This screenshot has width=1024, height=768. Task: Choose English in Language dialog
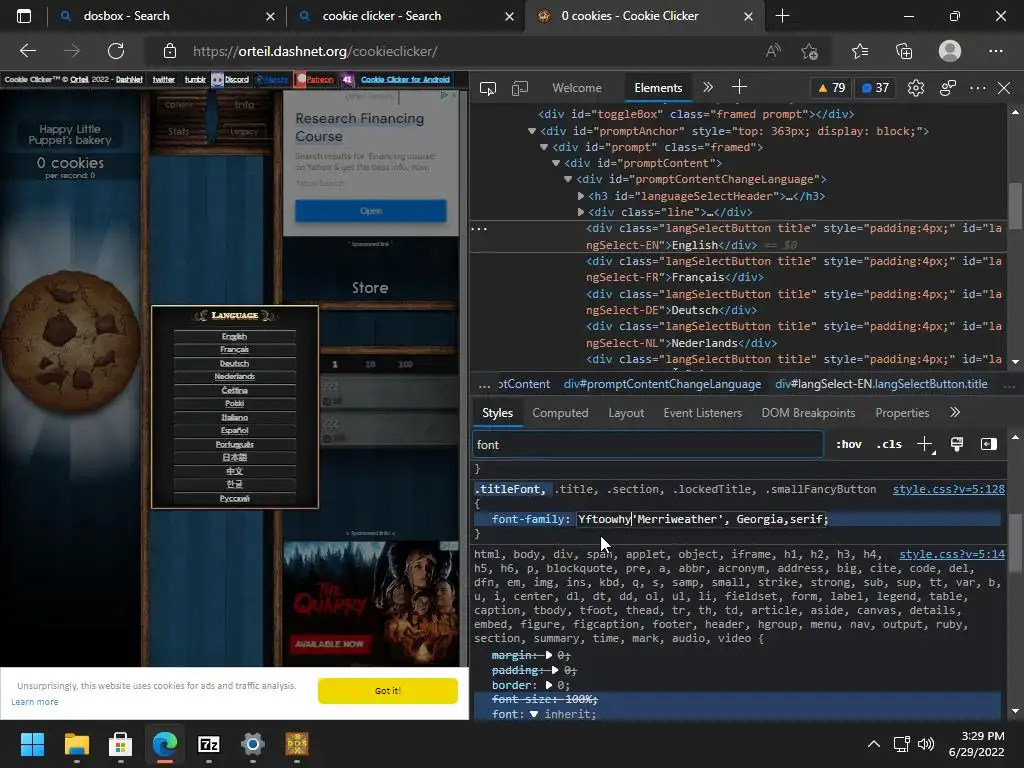234,336
